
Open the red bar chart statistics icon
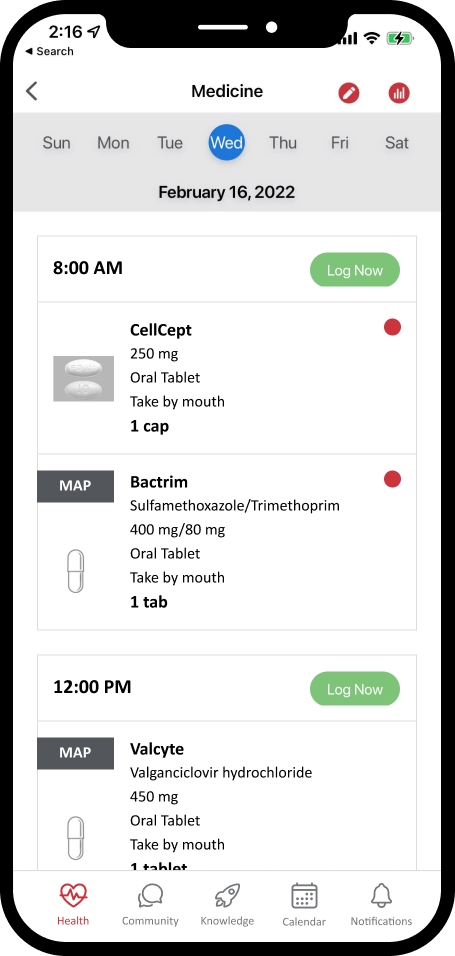[x=399, y=93]
